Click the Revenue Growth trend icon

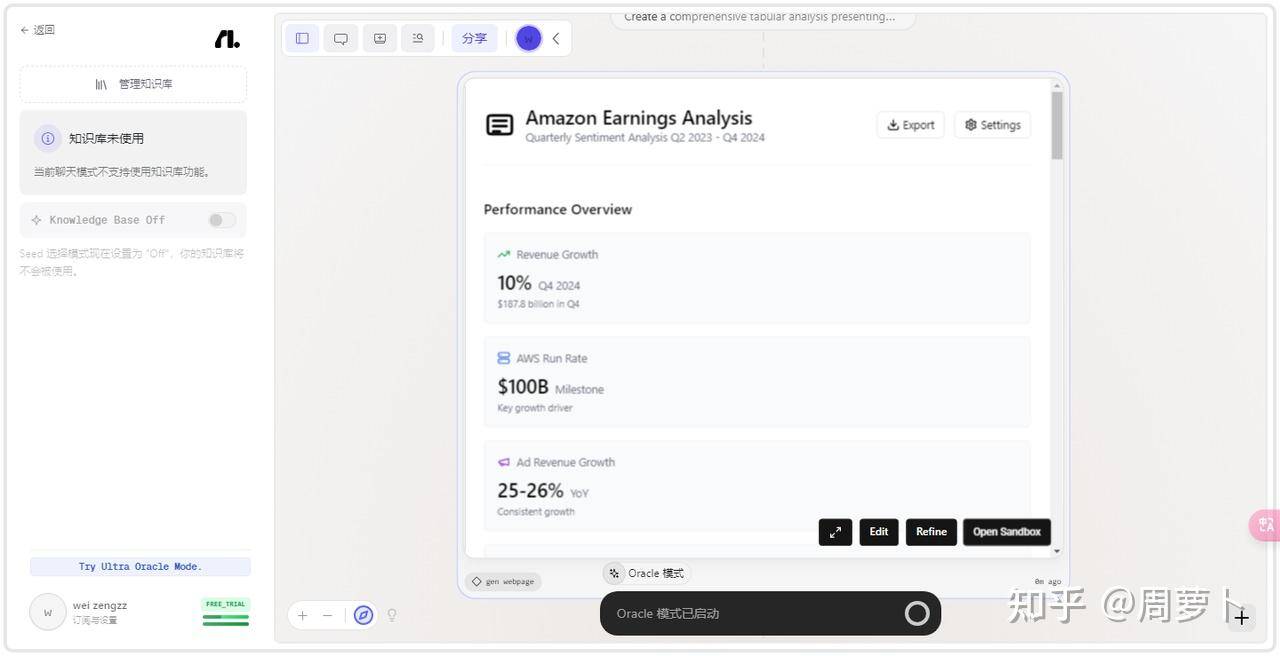click(x=504, y=254)
